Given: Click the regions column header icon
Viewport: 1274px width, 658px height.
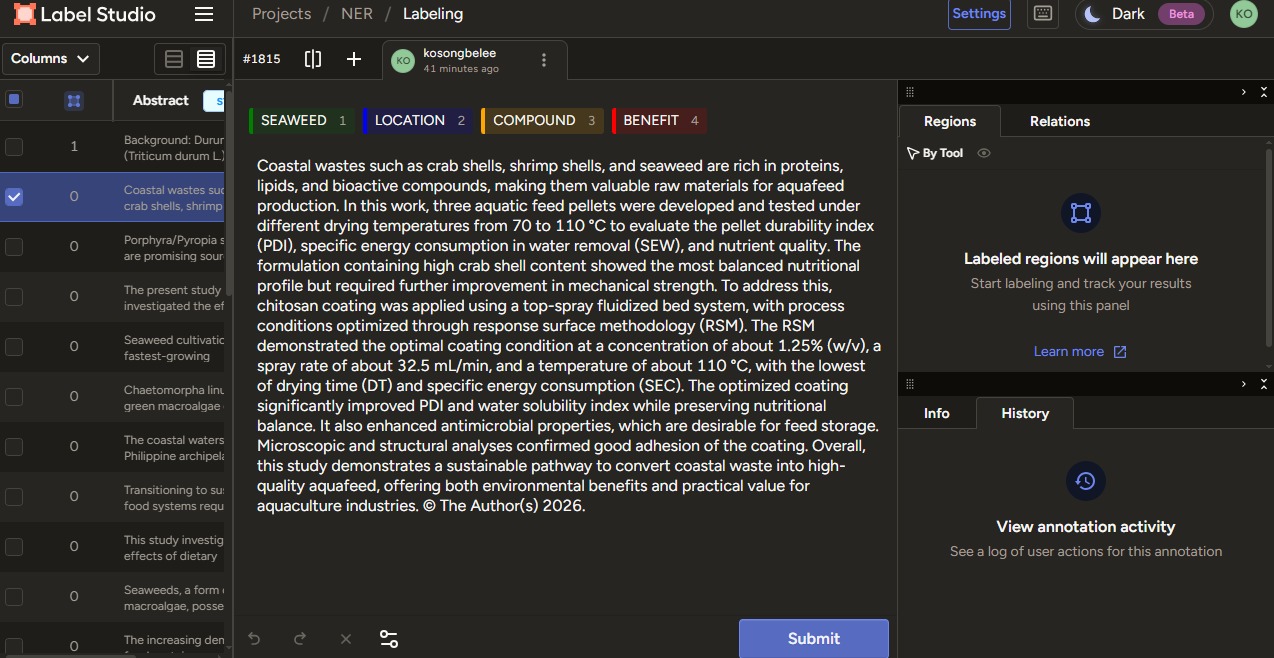Looking at the screenshot, I should [74, 100].
